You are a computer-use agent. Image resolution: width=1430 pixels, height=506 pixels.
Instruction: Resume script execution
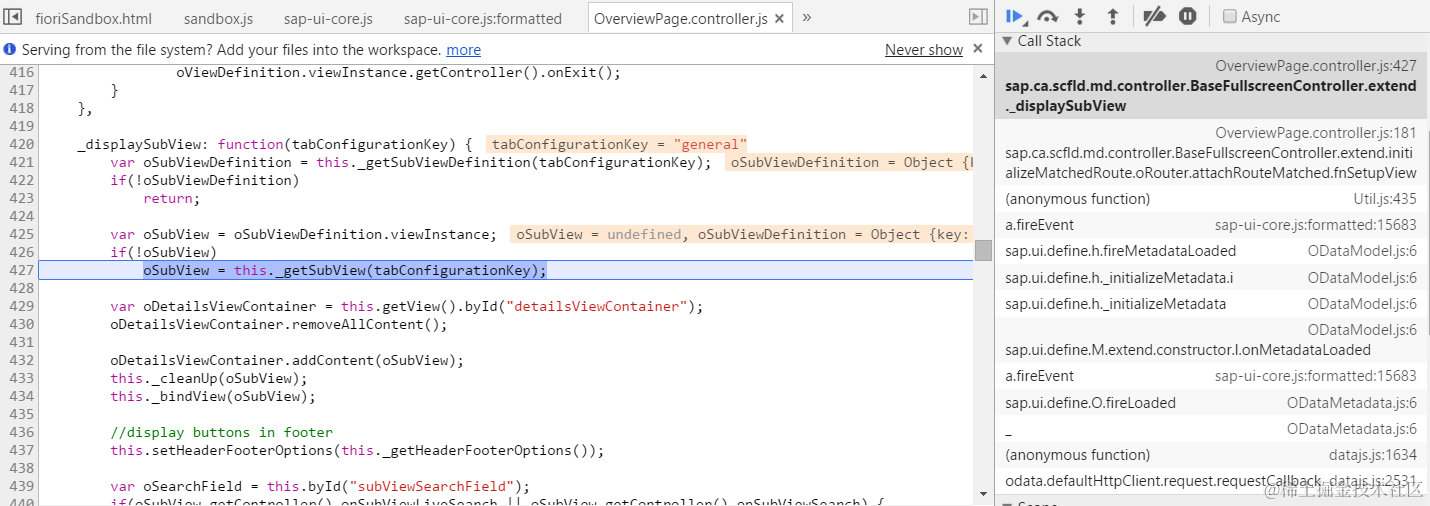1015,16
